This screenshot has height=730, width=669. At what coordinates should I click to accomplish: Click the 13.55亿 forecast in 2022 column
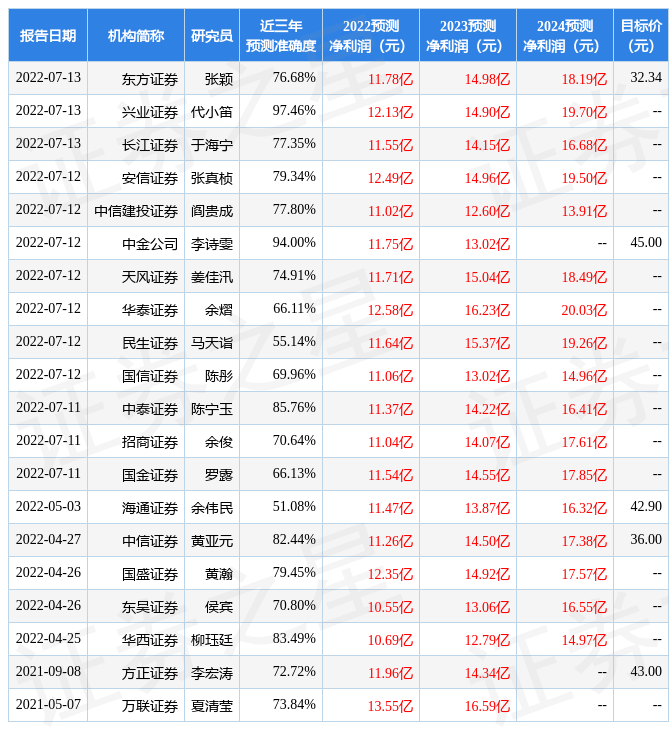pos(390,705)
